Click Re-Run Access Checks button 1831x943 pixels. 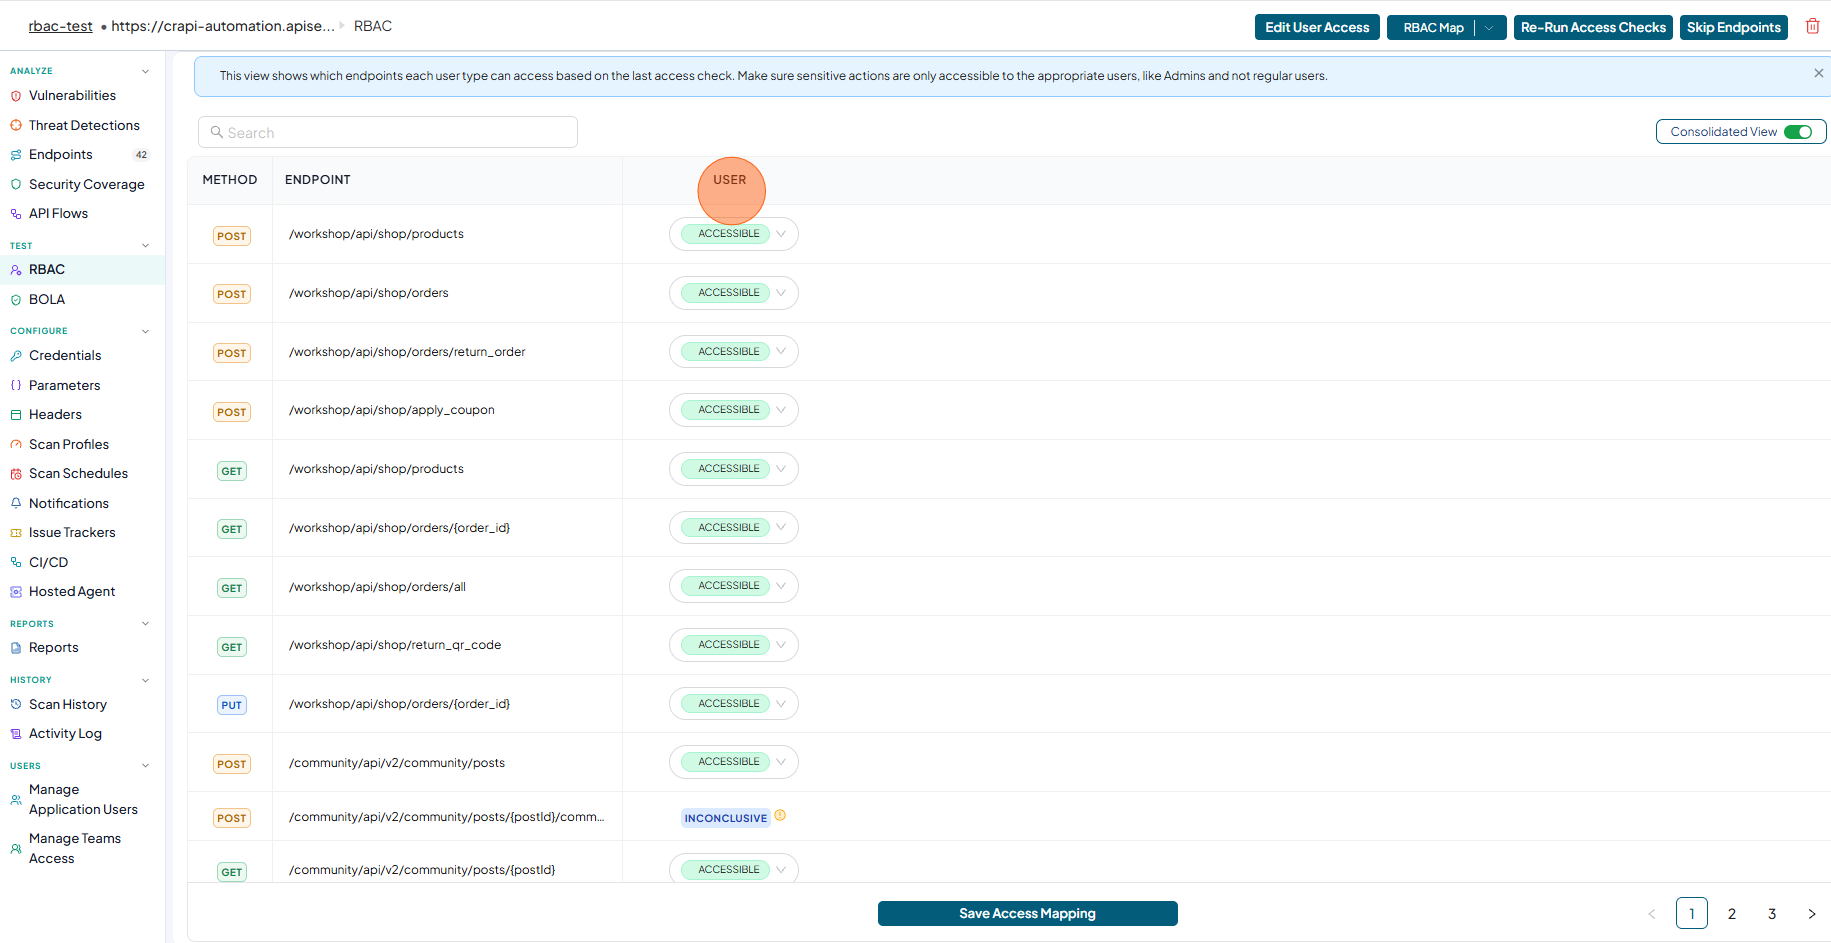tap(1593, 28)
